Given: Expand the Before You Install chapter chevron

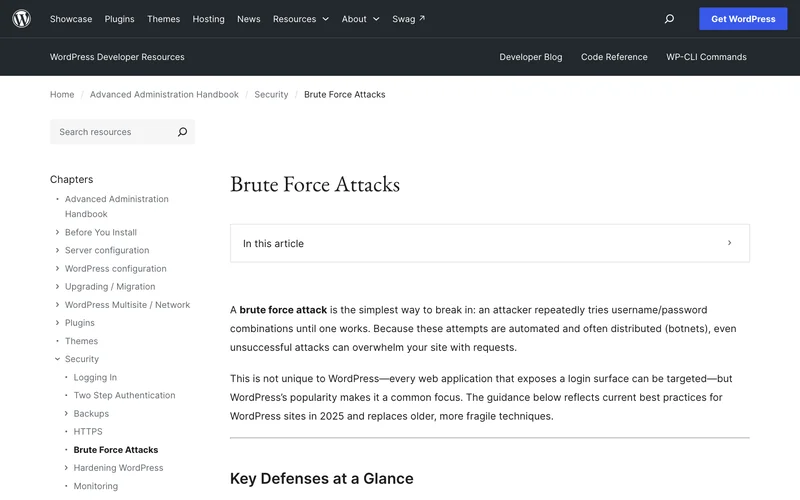Looking at the screenshot, I should click(57, 232).
